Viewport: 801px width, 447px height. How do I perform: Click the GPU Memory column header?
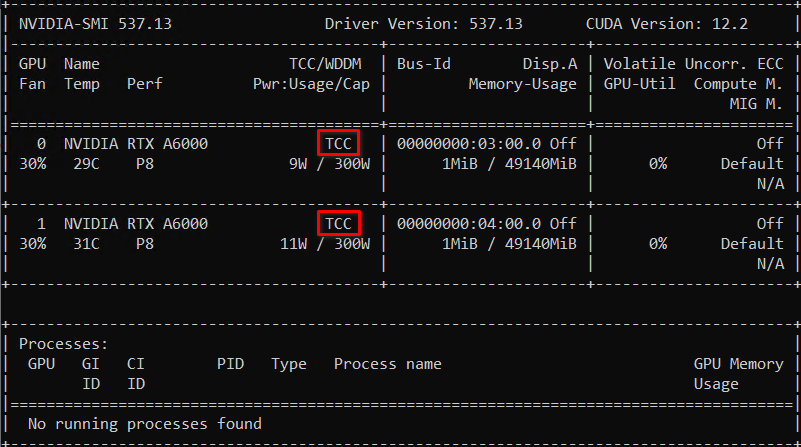pyautogui.click(x=738, y=364)
